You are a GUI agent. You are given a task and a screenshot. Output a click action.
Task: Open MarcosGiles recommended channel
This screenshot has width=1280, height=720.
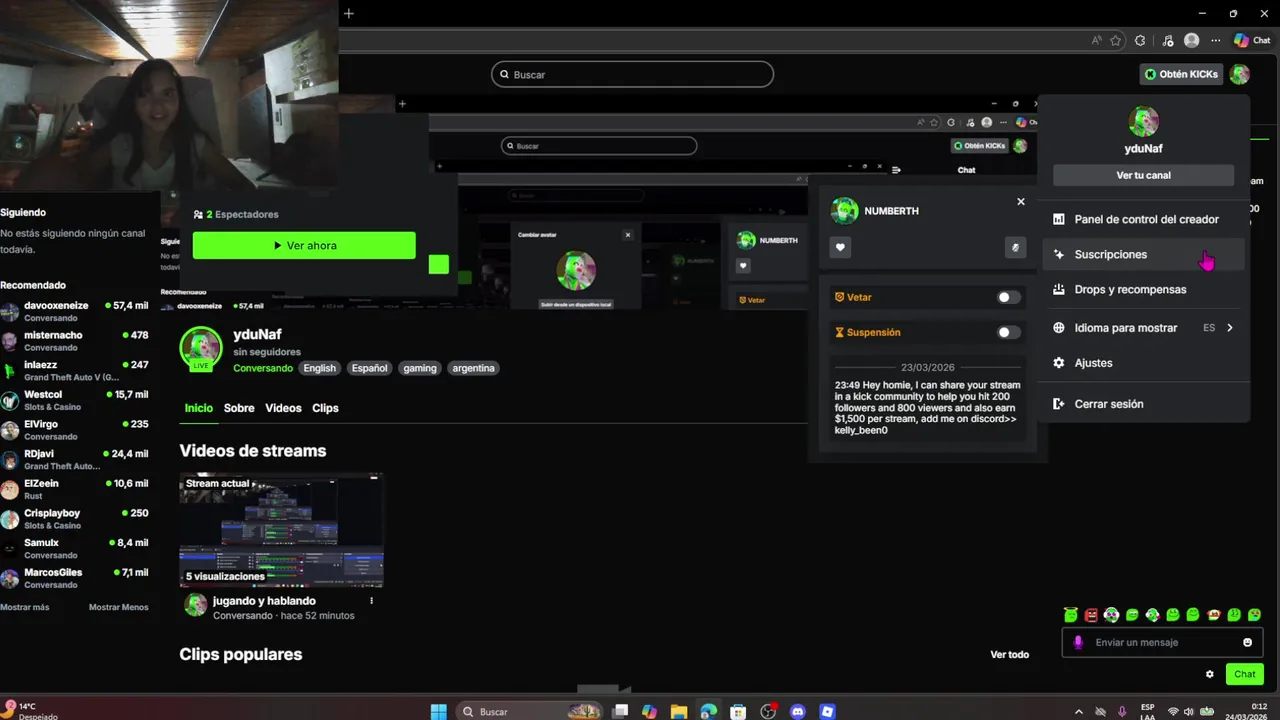click(x=75, y=578)
